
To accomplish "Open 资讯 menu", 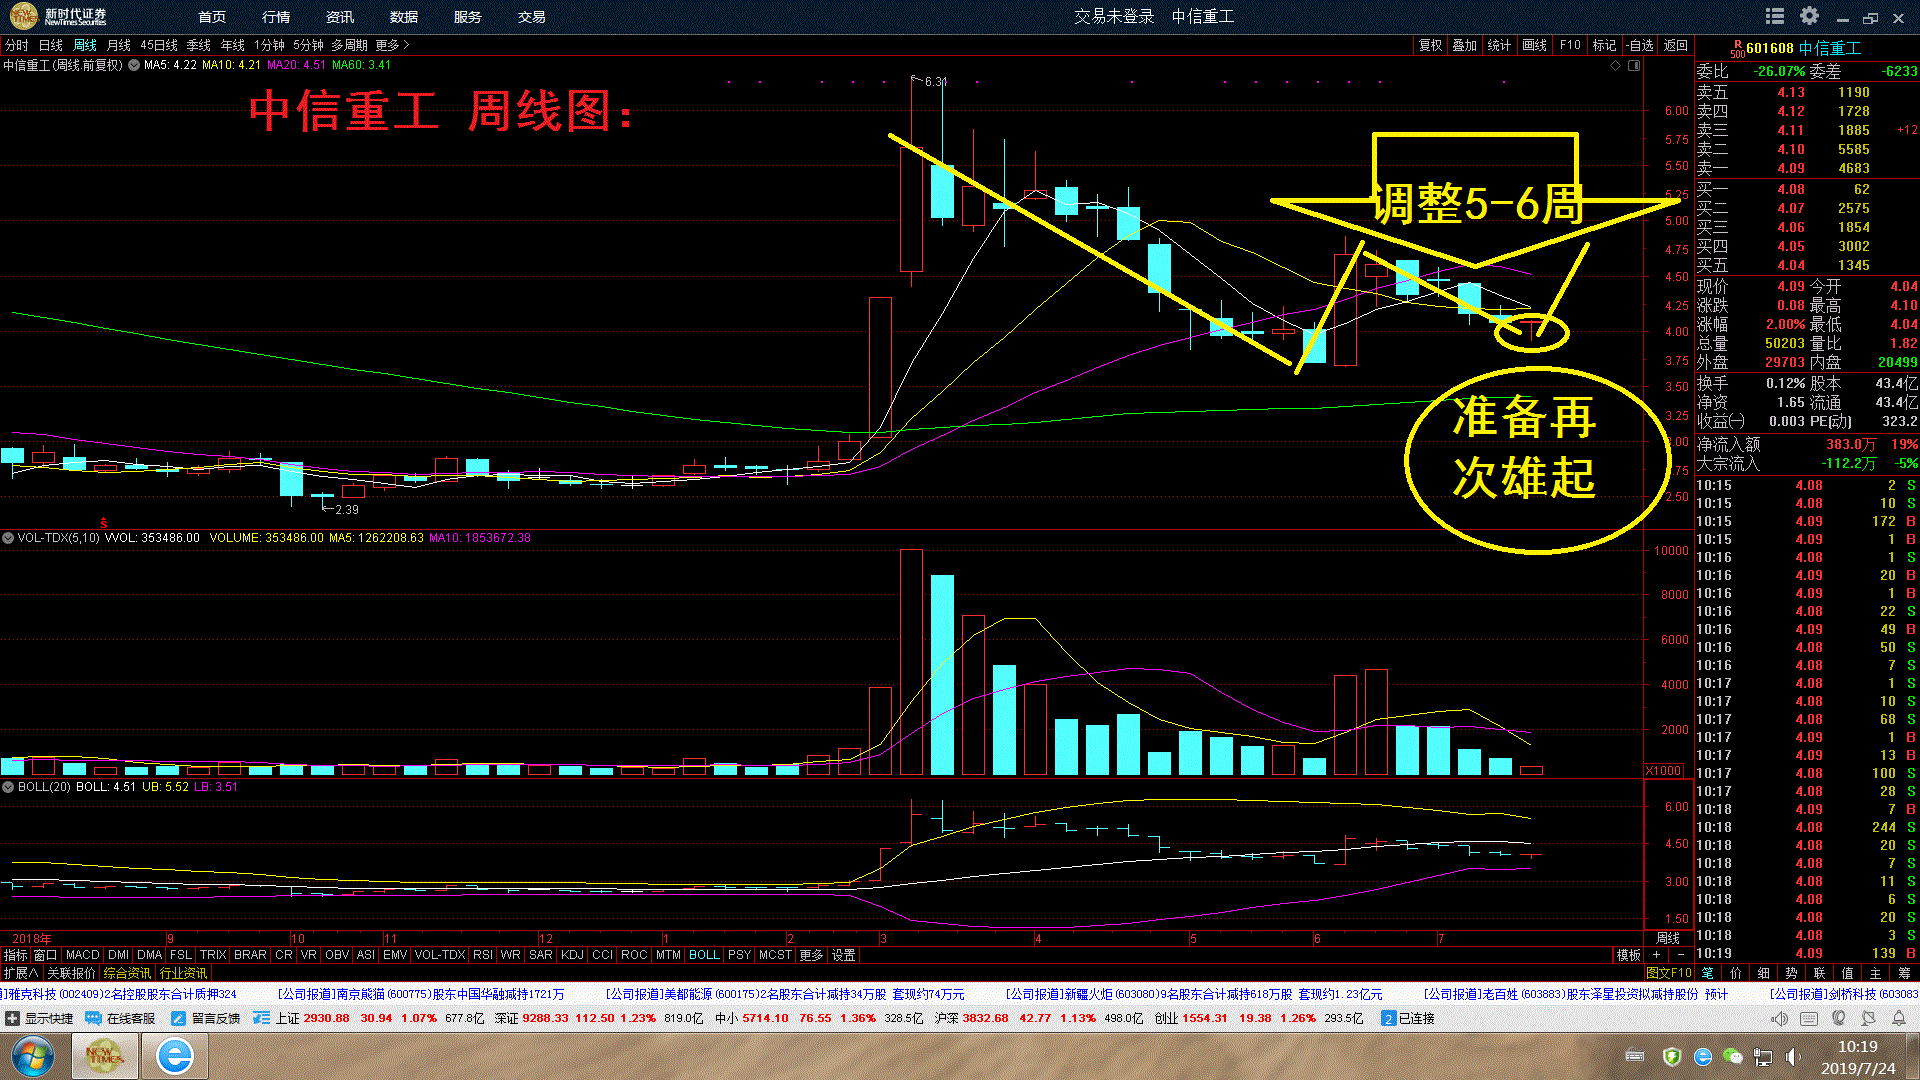I will [x=340, y=17].
